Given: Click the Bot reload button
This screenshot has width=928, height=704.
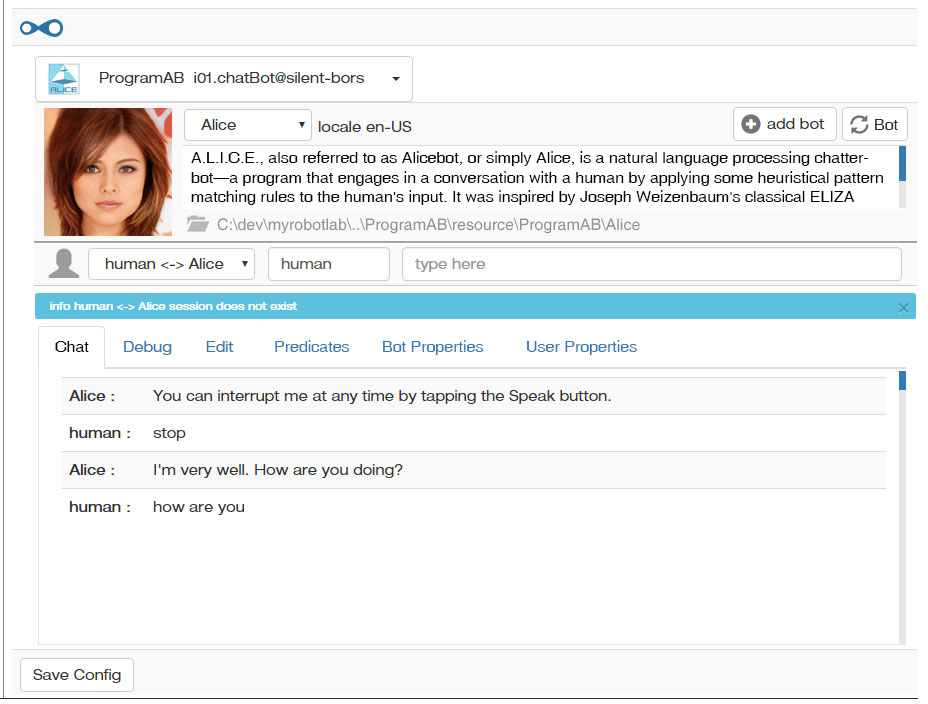Looking at the screenshot, I should (875, 124).
